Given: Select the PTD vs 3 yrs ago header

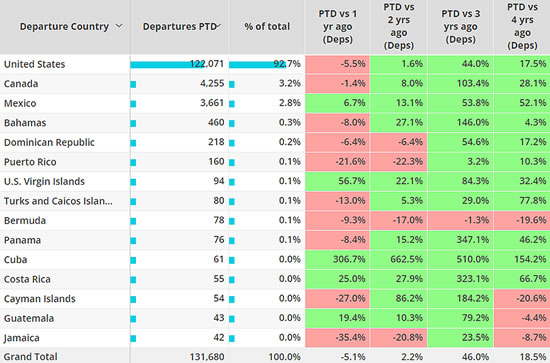Looking at the screenshot, I should [460, 27].
